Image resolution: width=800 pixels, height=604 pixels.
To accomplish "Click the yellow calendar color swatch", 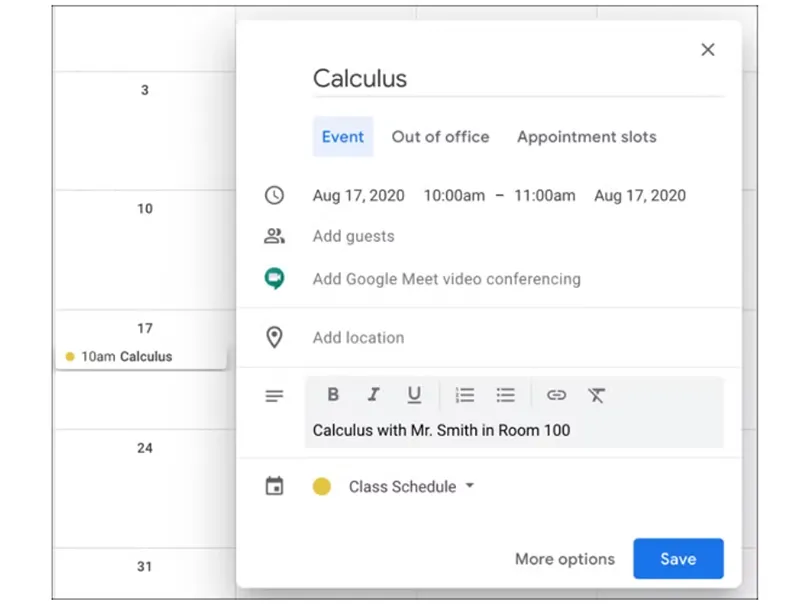I will (x=322, y=487).
